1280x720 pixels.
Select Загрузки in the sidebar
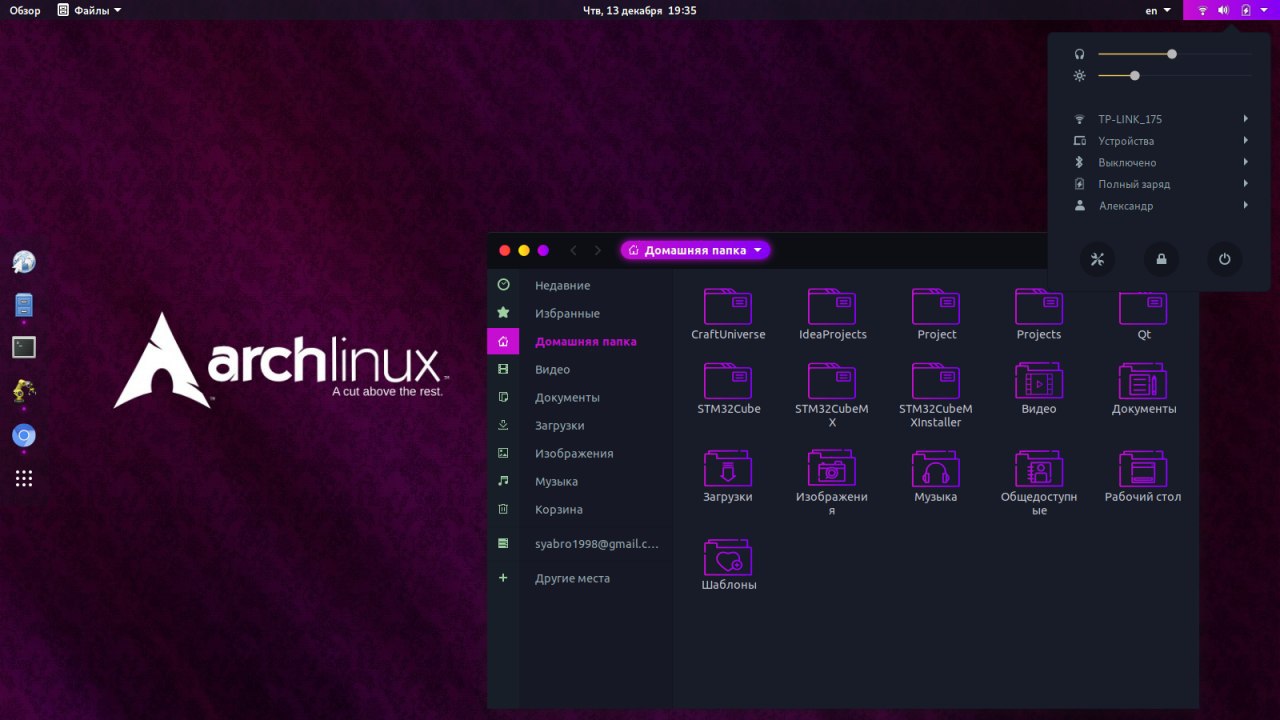[x=580, y=426]
